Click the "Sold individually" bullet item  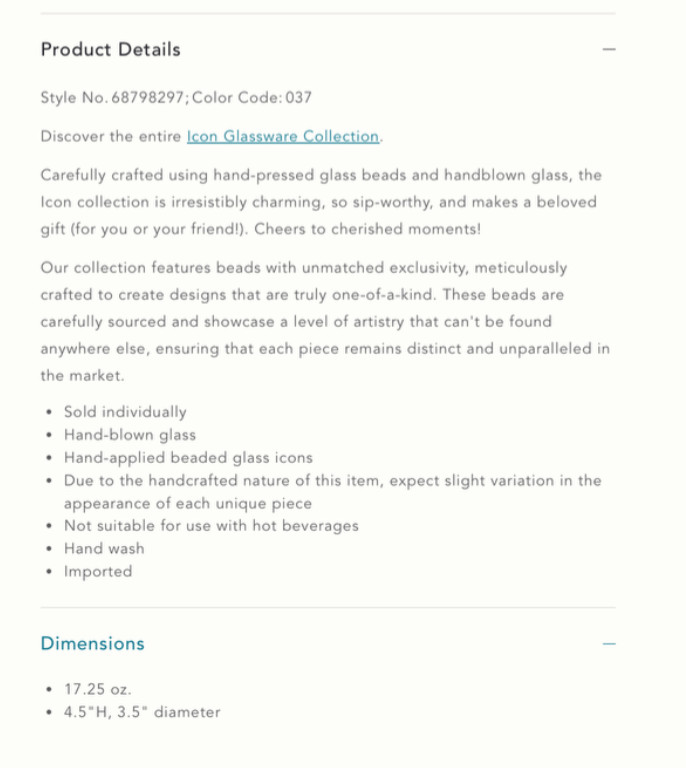click(x=125, y=412)
